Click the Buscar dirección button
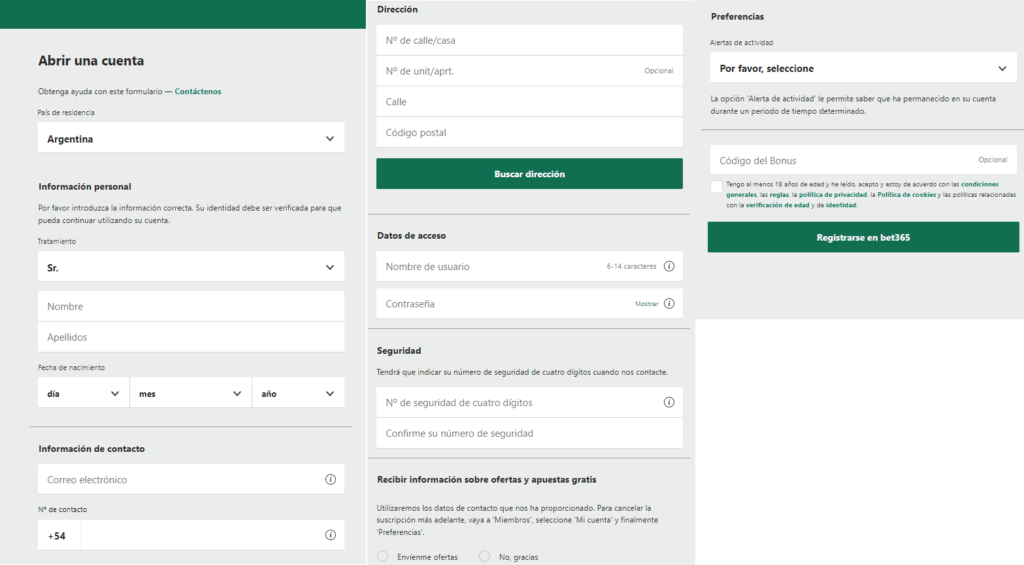The width and height of the screenshot is (1024, 565). coord(530,174)
